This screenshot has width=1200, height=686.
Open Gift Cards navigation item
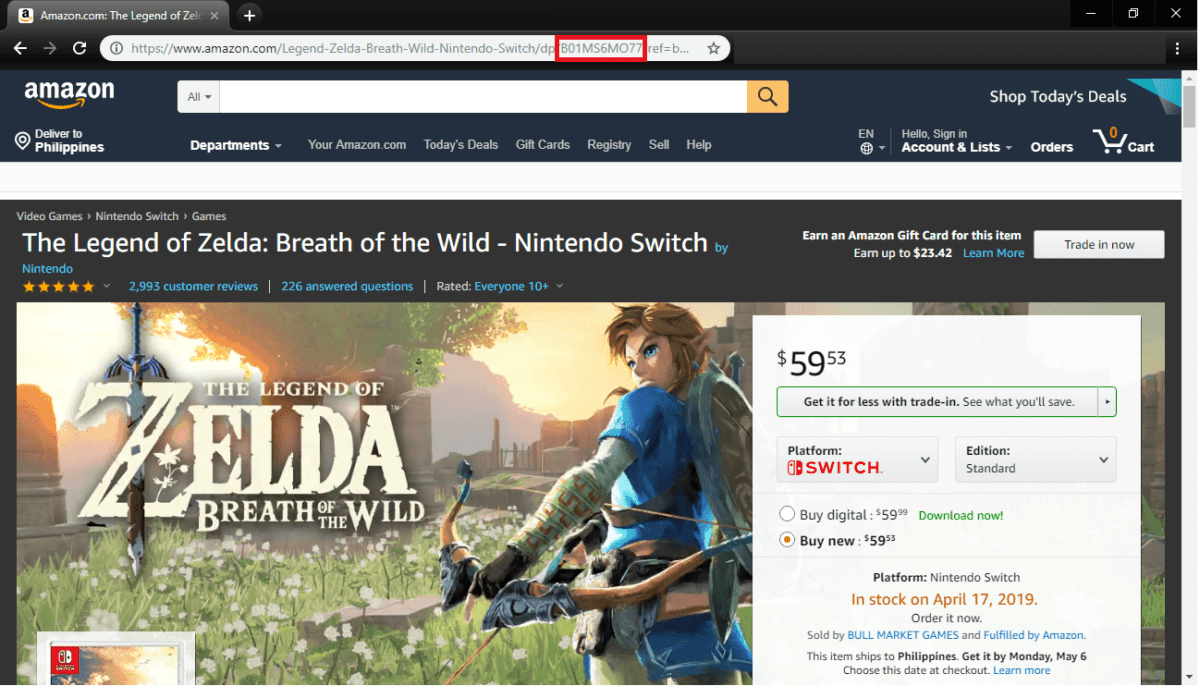(543, 145)
